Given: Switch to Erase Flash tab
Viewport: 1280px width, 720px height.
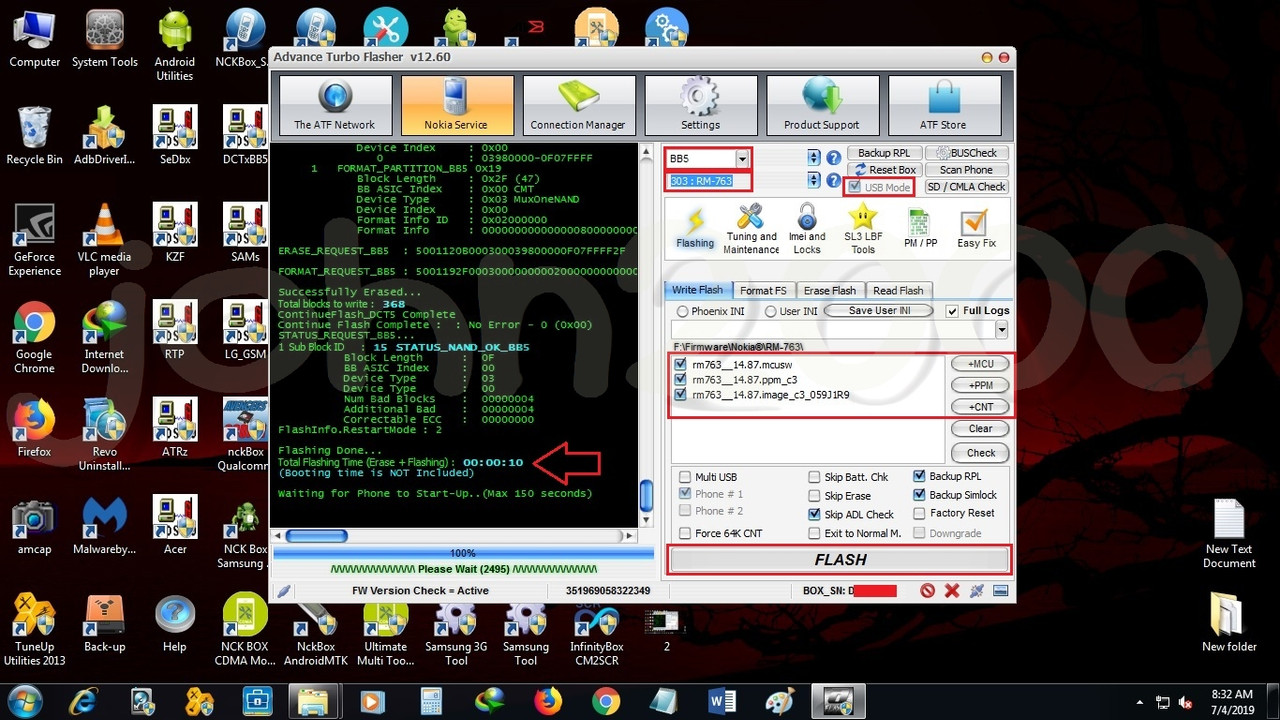Looking at the screenshot, I should tap(830, 291).
